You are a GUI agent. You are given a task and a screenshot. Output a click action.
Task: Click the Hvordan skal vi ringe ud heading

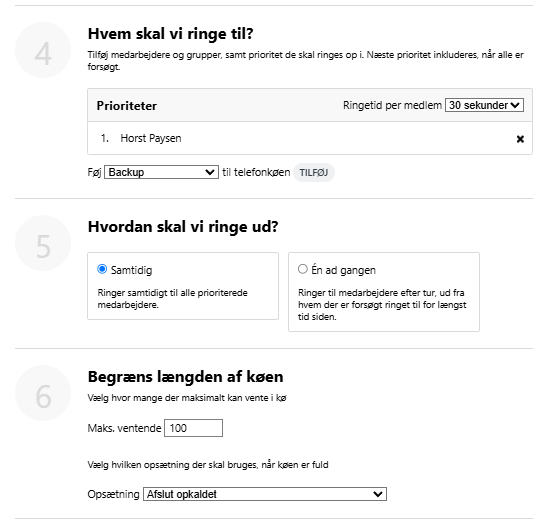183,227
